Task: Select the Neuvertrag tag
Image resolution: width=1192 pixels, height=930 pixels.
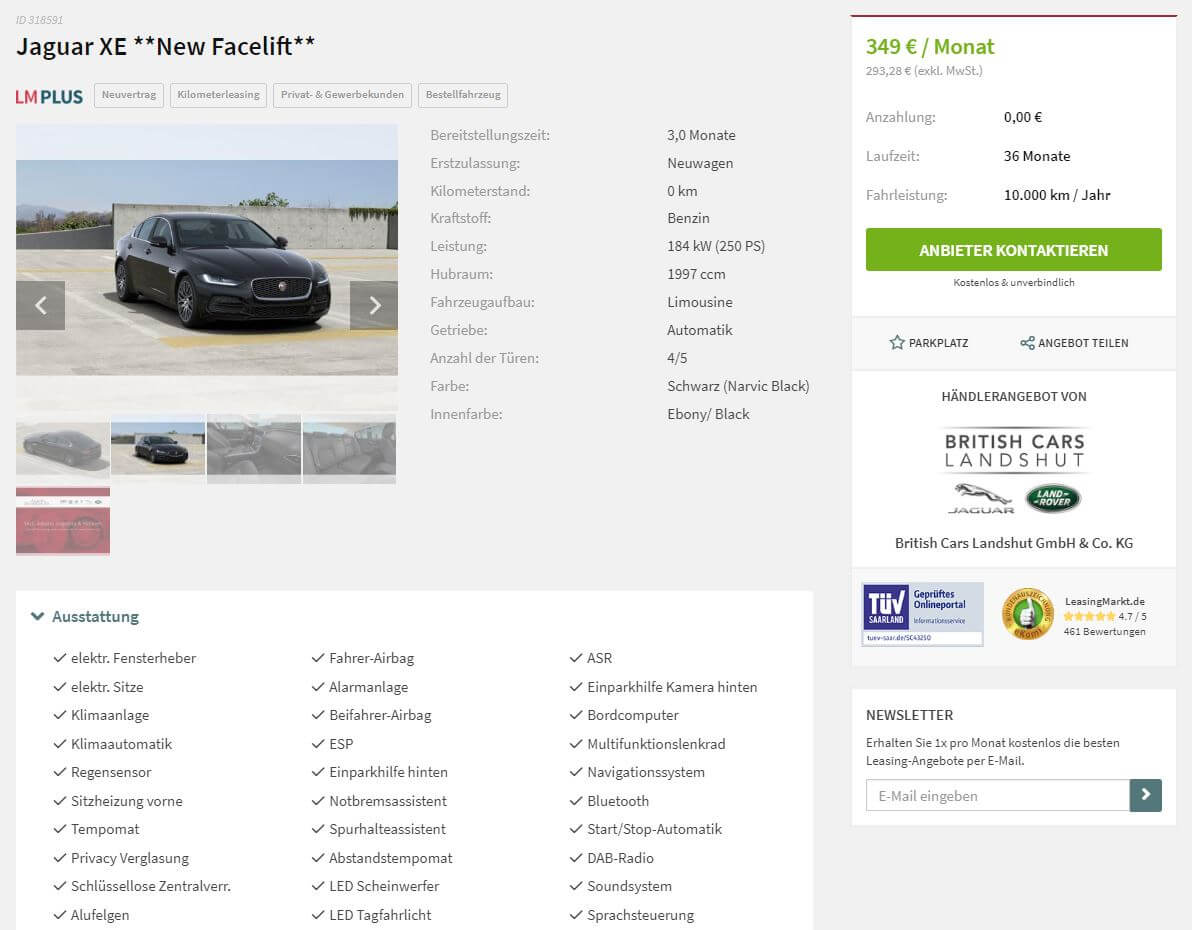Action: [x=128, y=95]
